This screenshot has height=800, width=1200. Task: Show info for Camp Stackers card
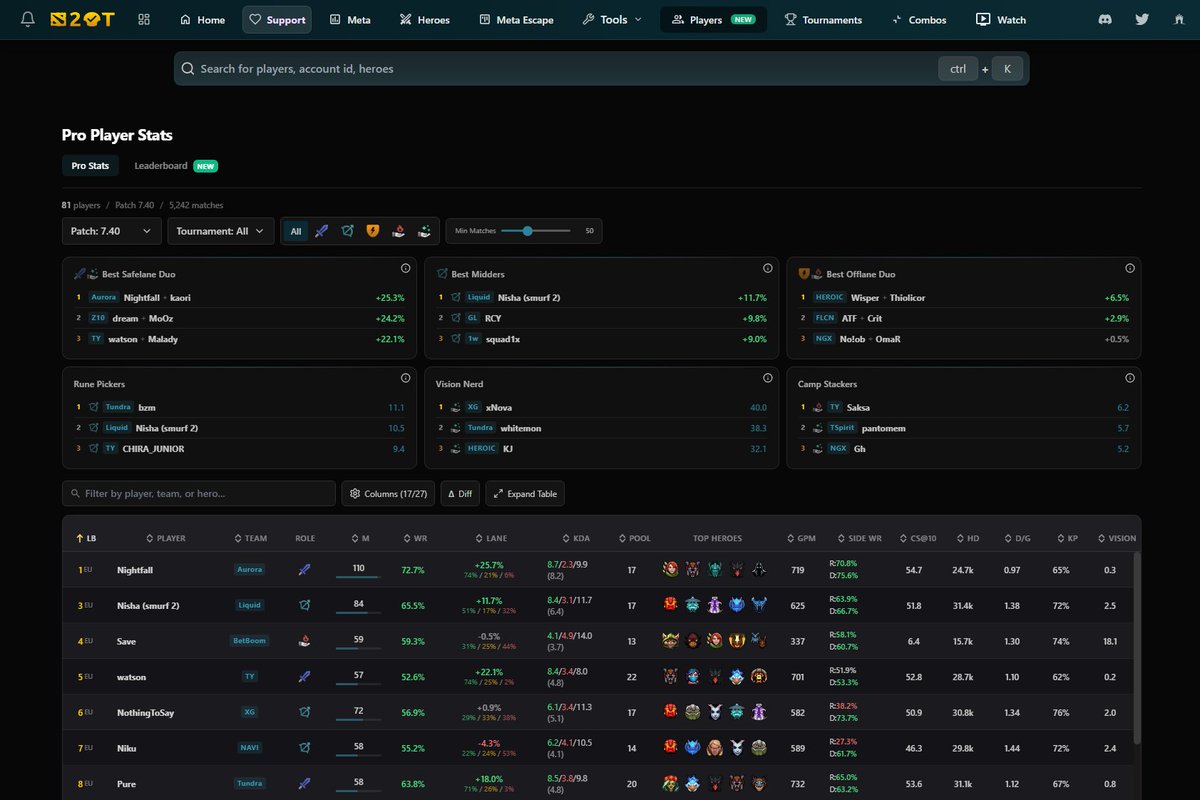(x=1129, y=378)
